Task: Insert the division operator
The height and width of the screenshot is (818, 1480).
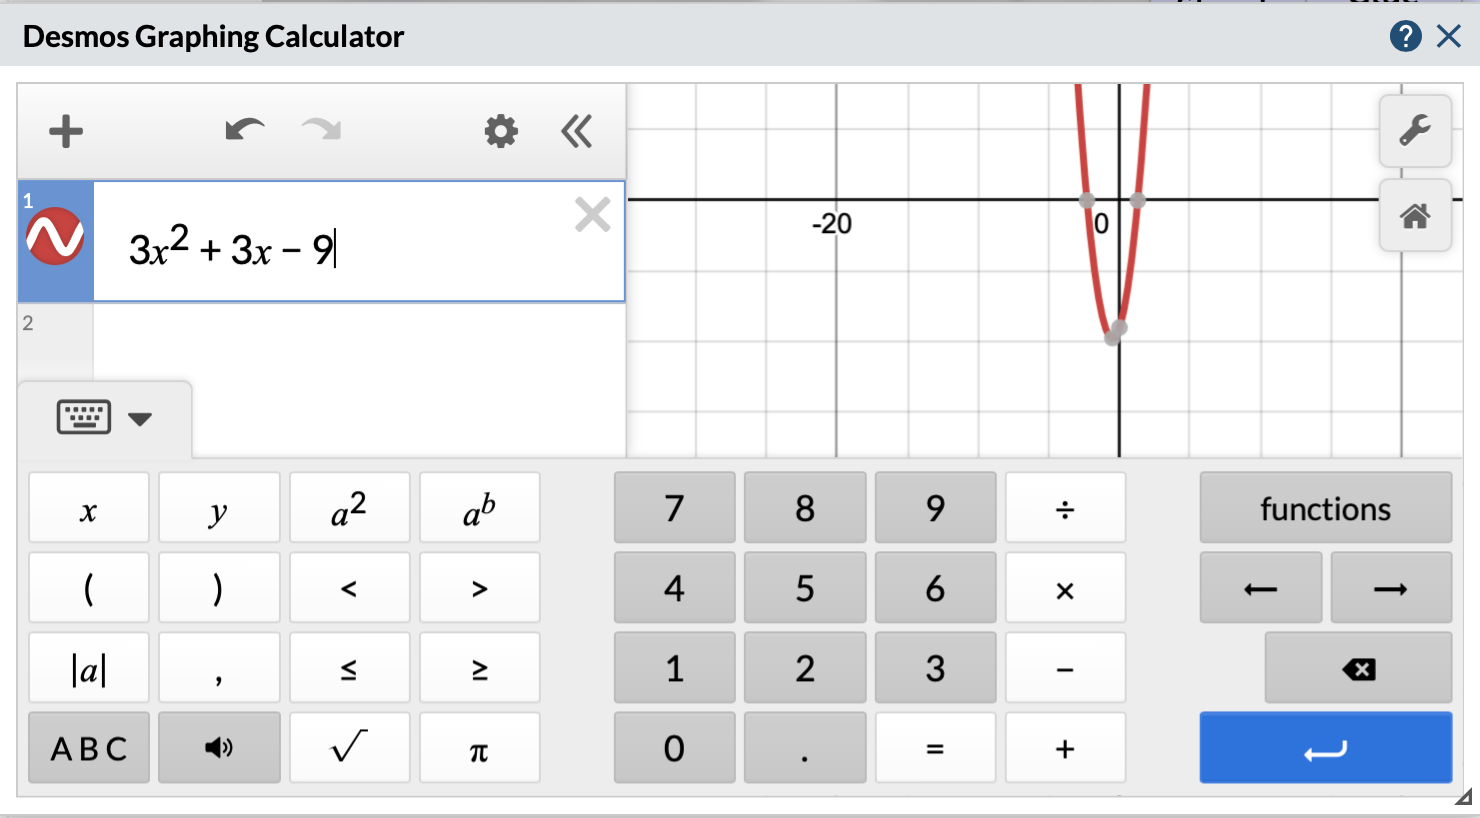Action: pyautogui.click(x=1066, y=508)
